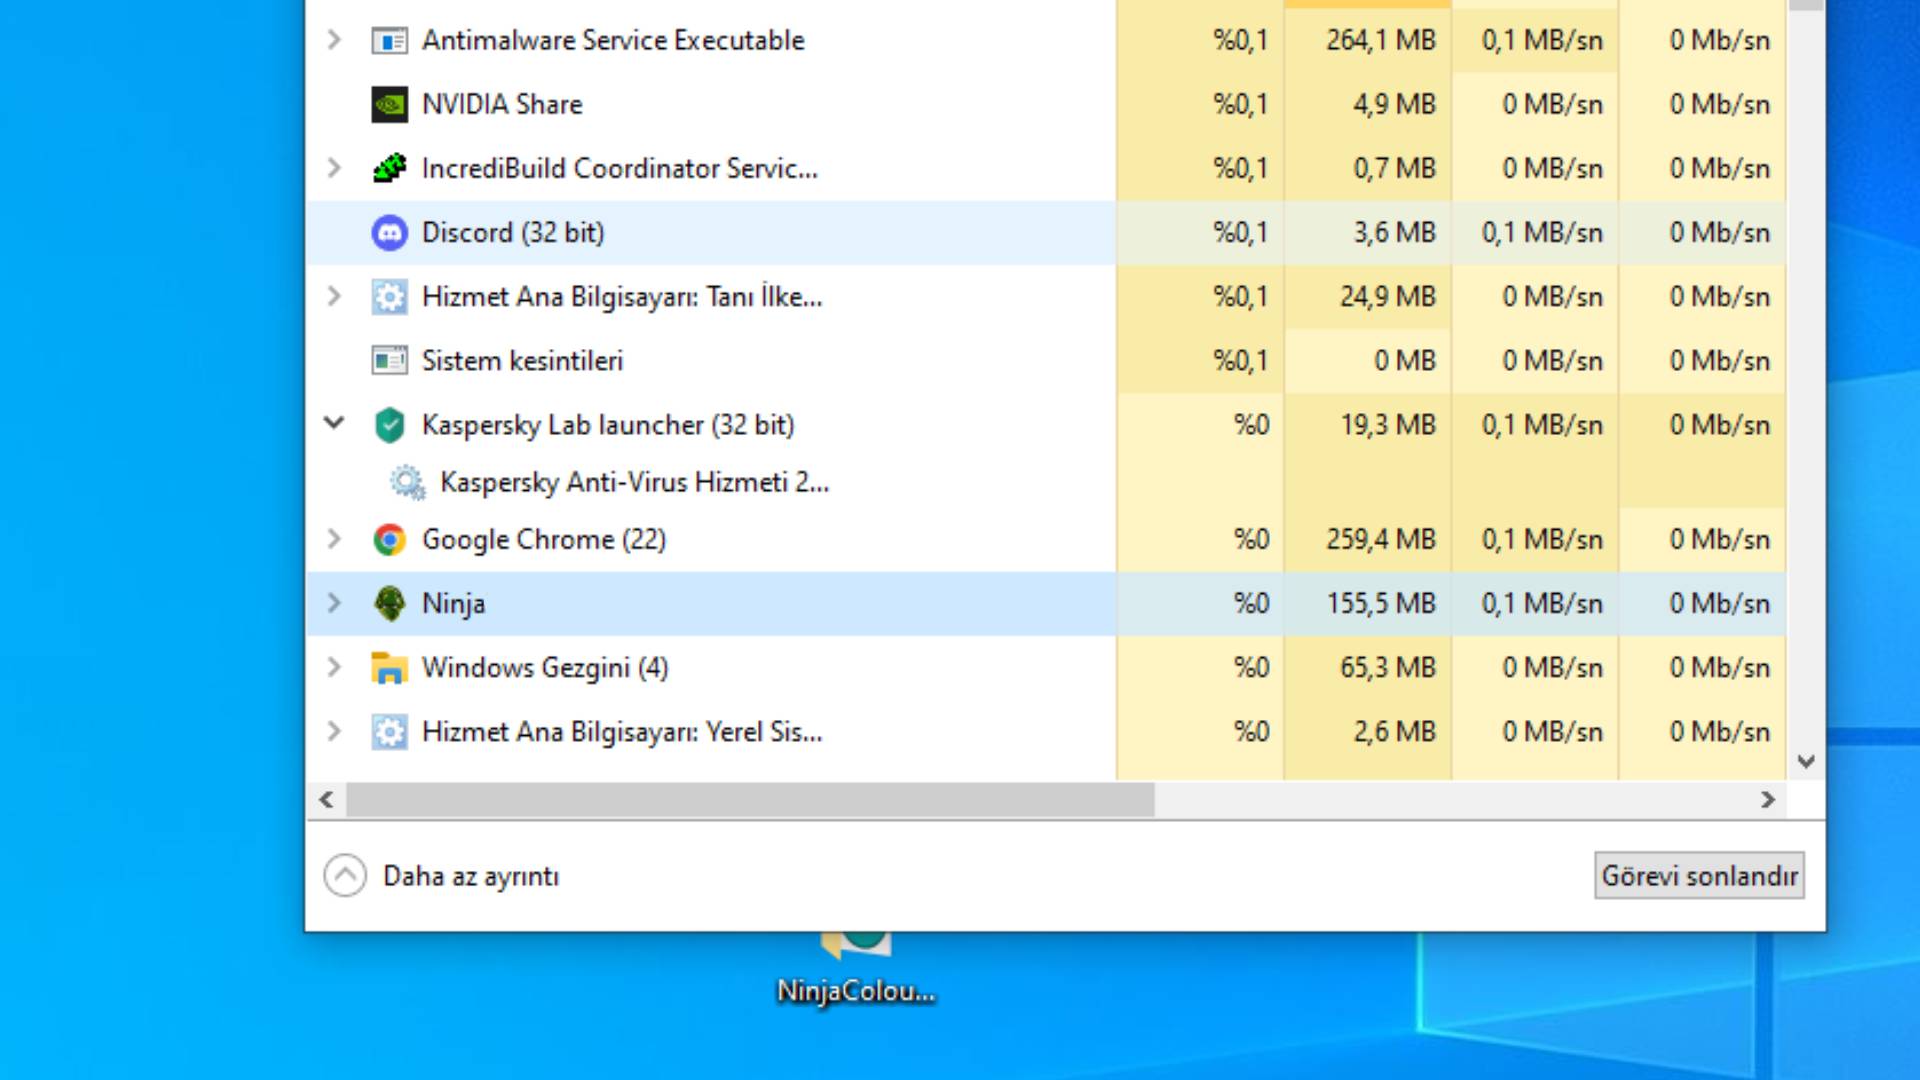Click Ninja's 0,1 MB/sn disk value
1920x1080 pixels.
pos(1542,604)
